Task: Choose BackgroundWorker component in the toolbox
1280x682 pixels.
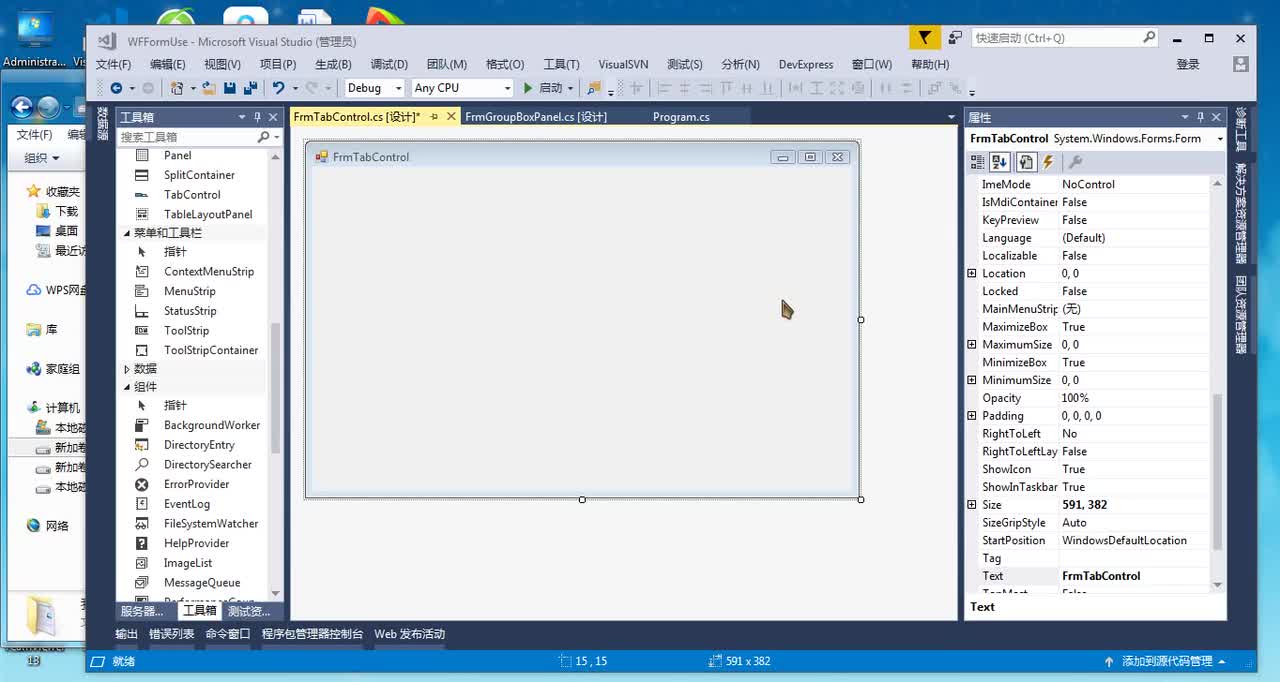Action: pyautogui.click(x=212, y=425)
